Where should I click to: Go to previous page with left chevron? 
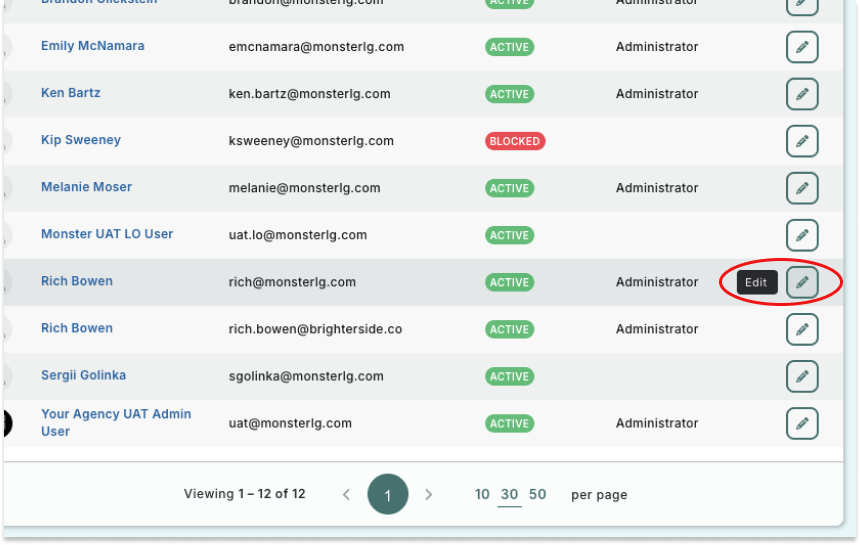pyautogui.click(x=347, y=494)
